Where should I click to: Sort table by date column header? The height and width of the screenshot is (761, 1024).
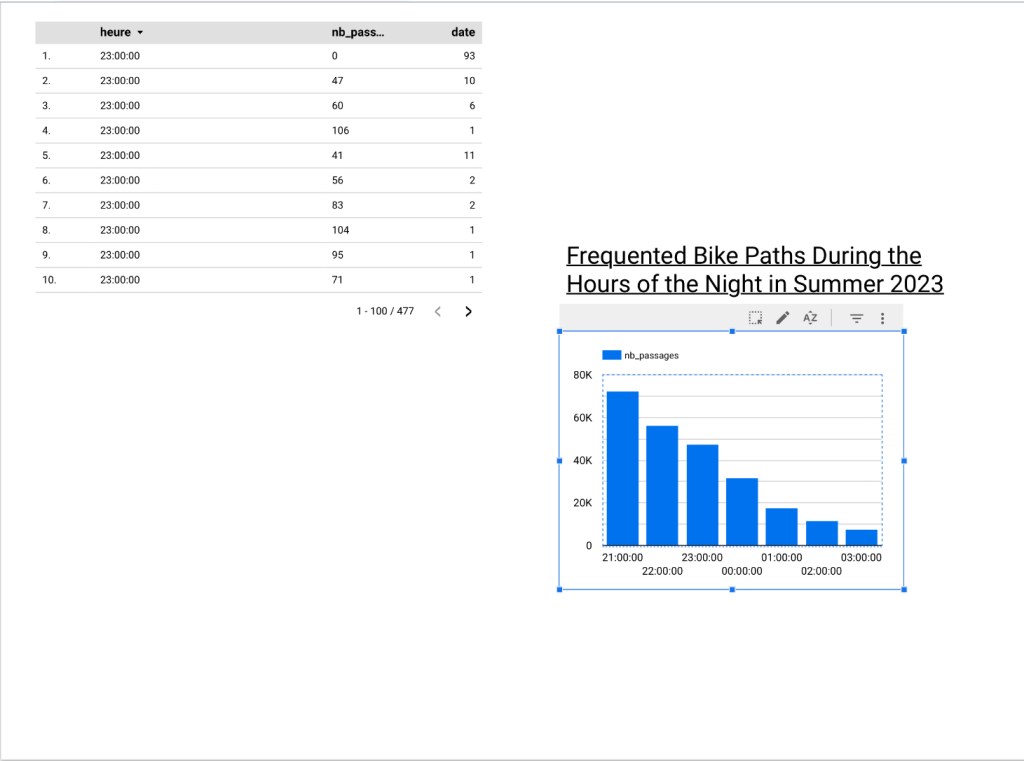pyautogui.click(x=463, y=32)
